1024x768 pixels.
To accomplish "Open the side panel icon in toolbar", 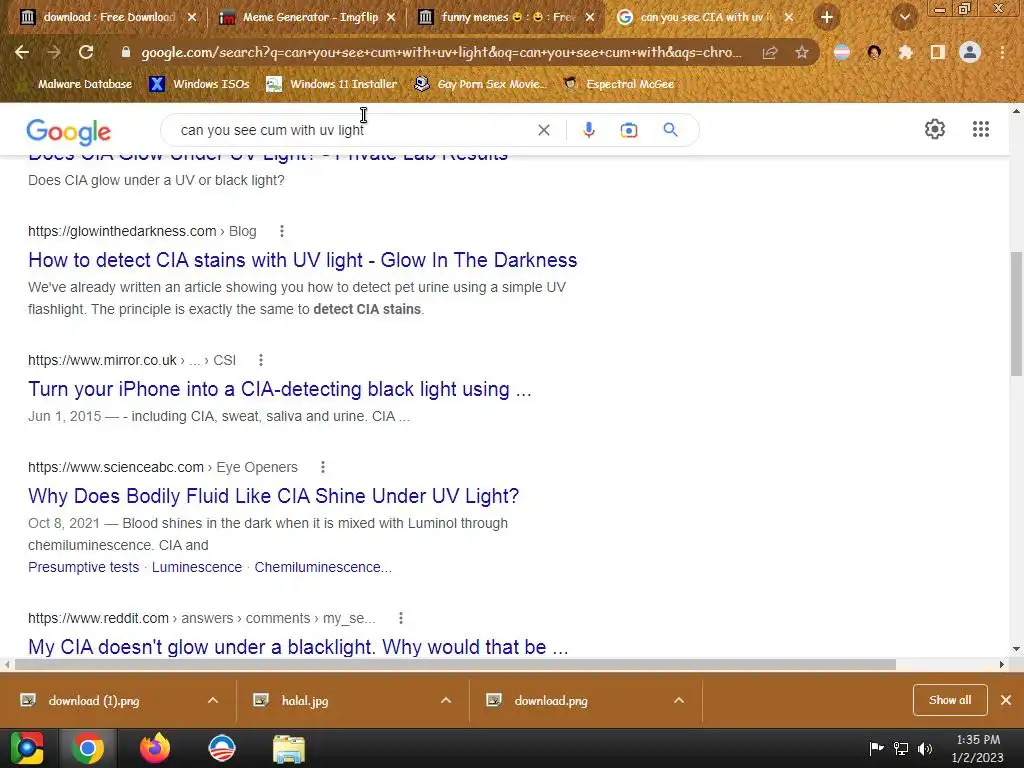I will tap(938, 52).
